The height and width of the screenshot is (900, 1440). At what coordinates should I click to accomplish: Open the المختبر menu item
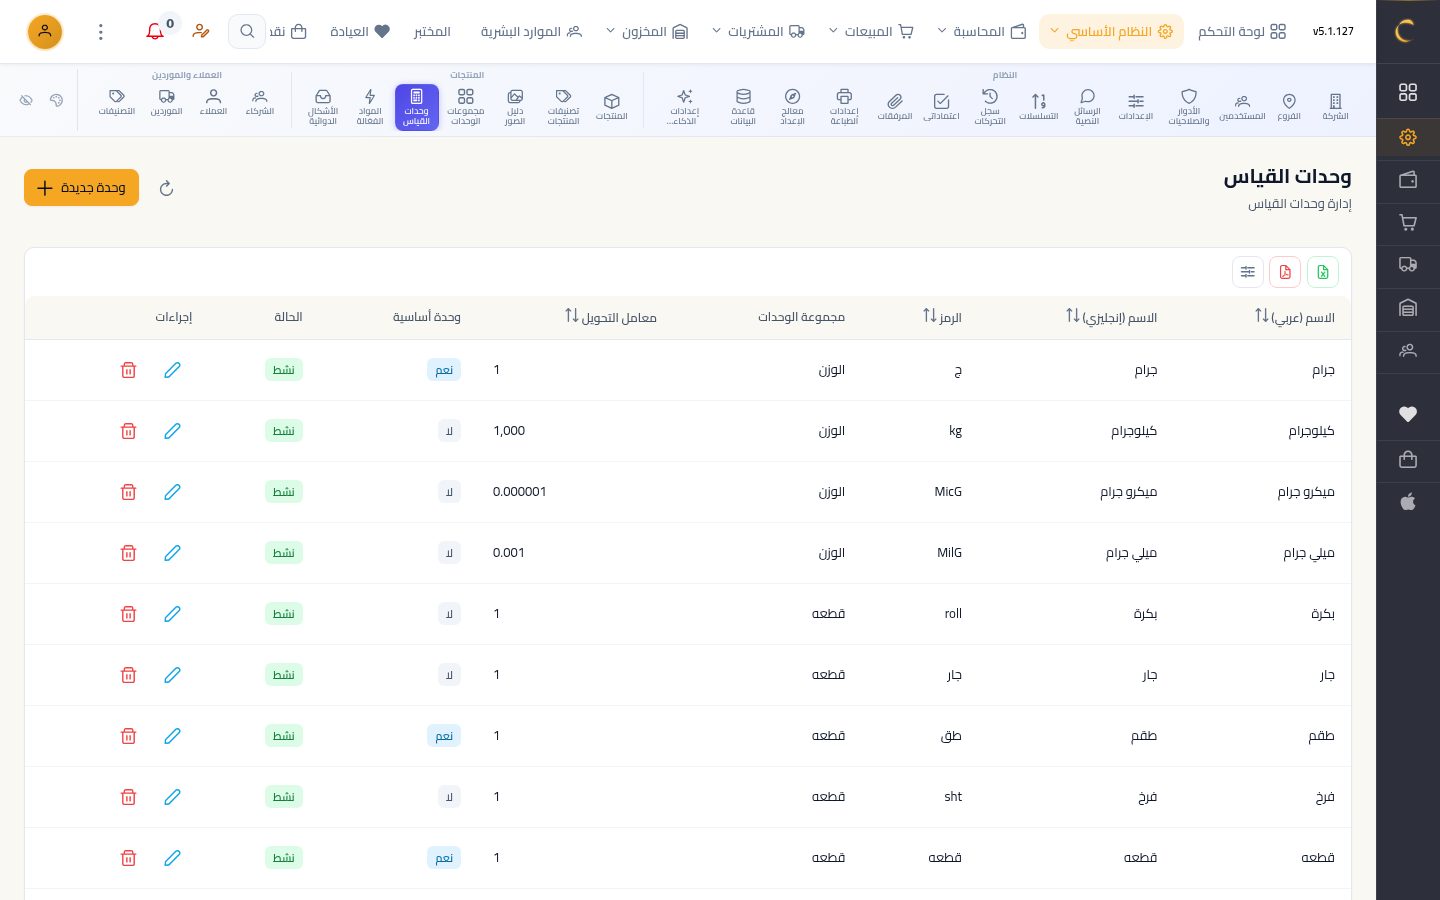click(x=432, y=32)
